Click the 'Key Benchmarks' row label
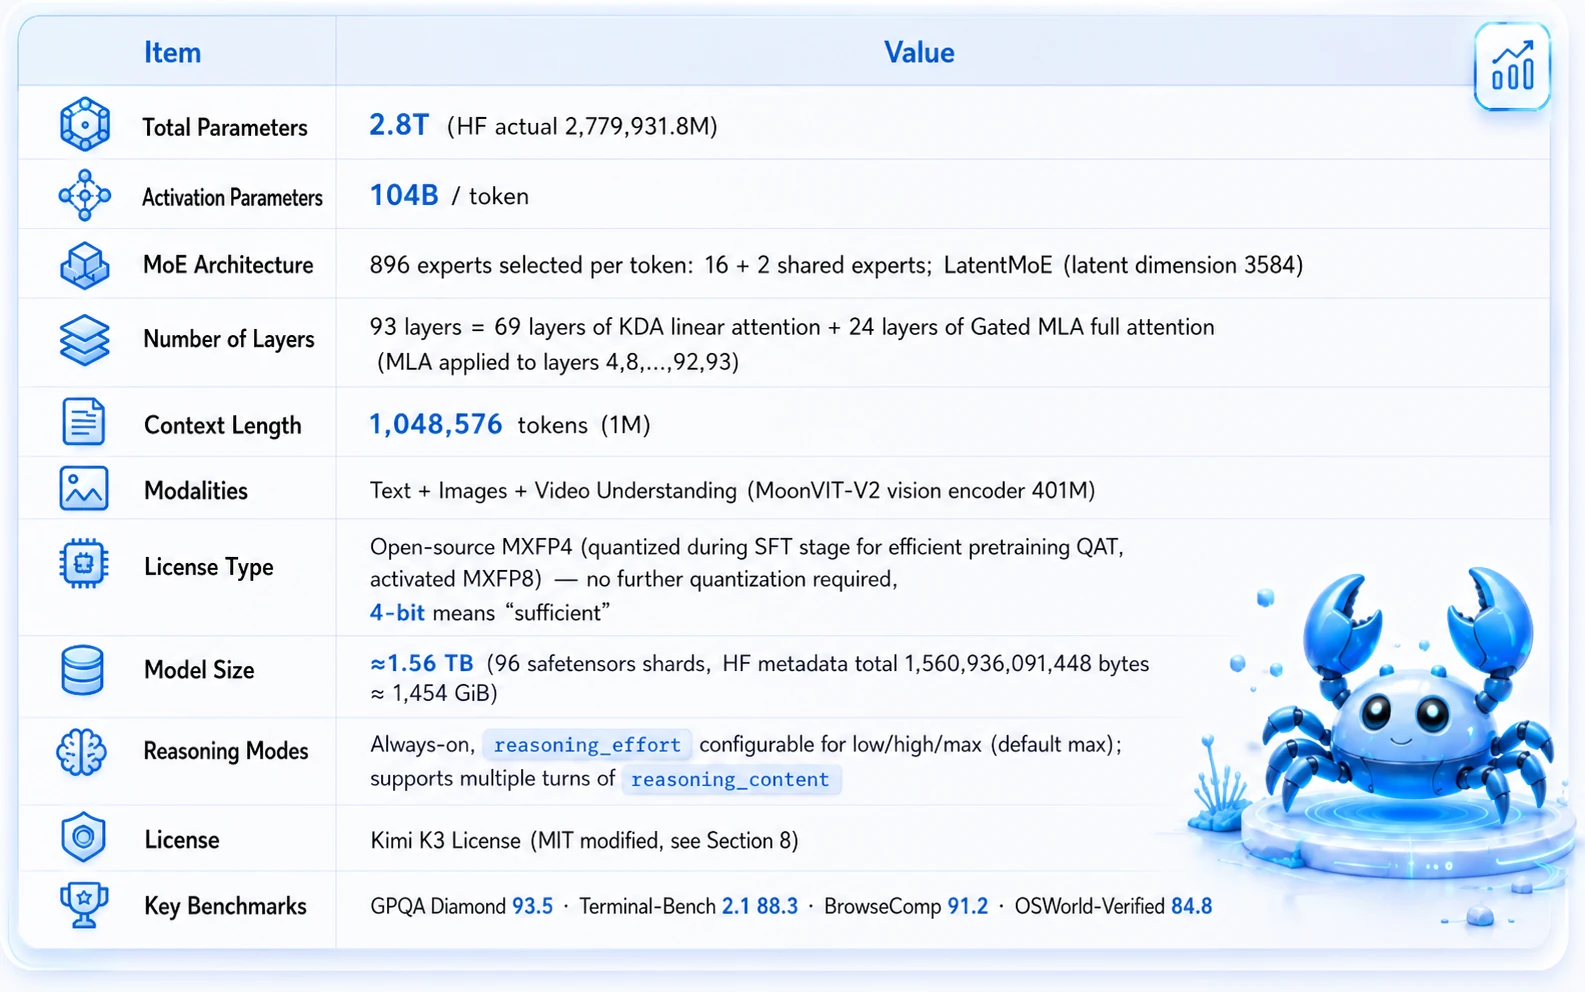Screen dimensions: 1585x992 click(x=225, y=906)
